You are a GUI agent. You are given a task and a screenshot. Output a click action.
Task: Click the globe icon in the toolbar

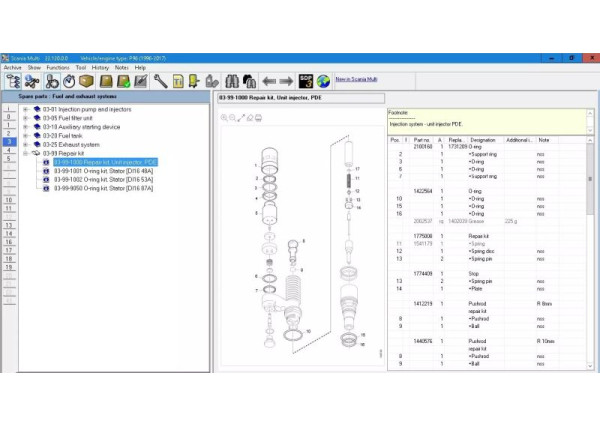tap(323, 80)
